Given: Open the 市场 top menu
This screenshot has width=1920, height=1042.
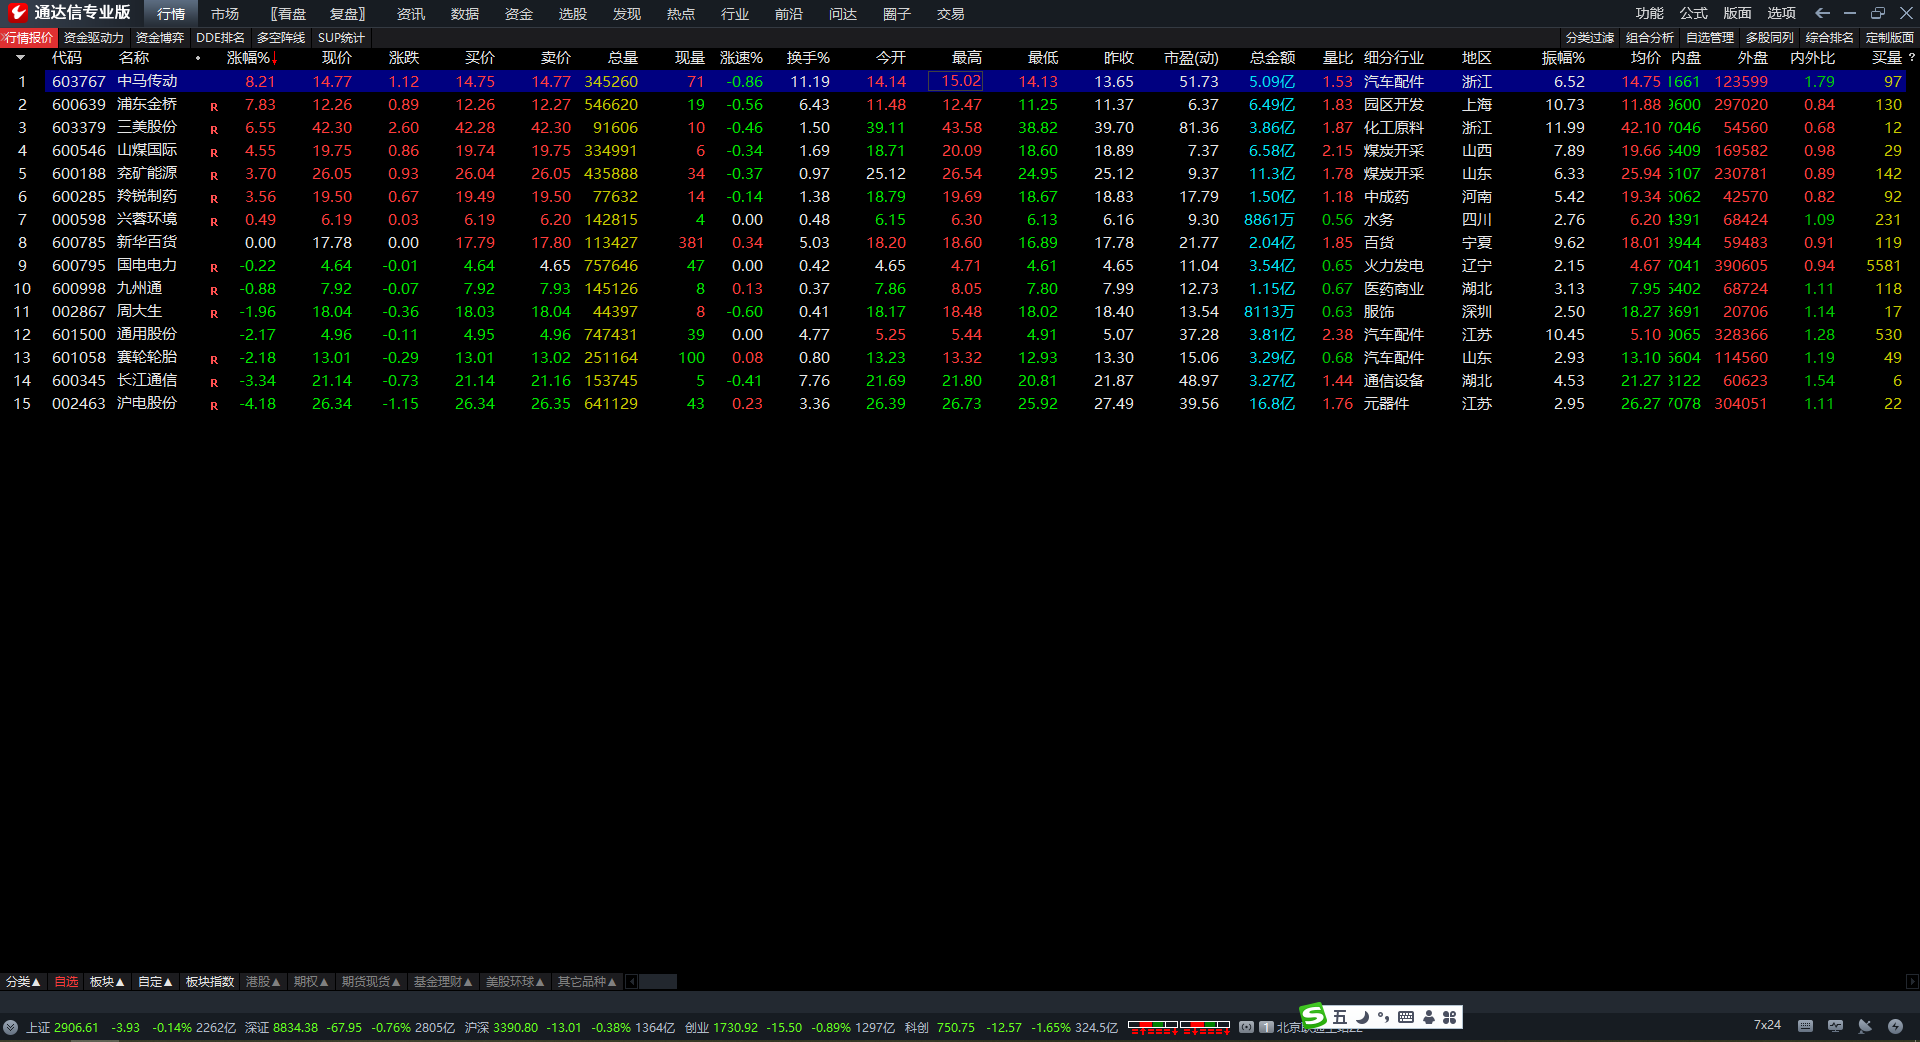Looking at the screenshot, I should tap(225, 13).
